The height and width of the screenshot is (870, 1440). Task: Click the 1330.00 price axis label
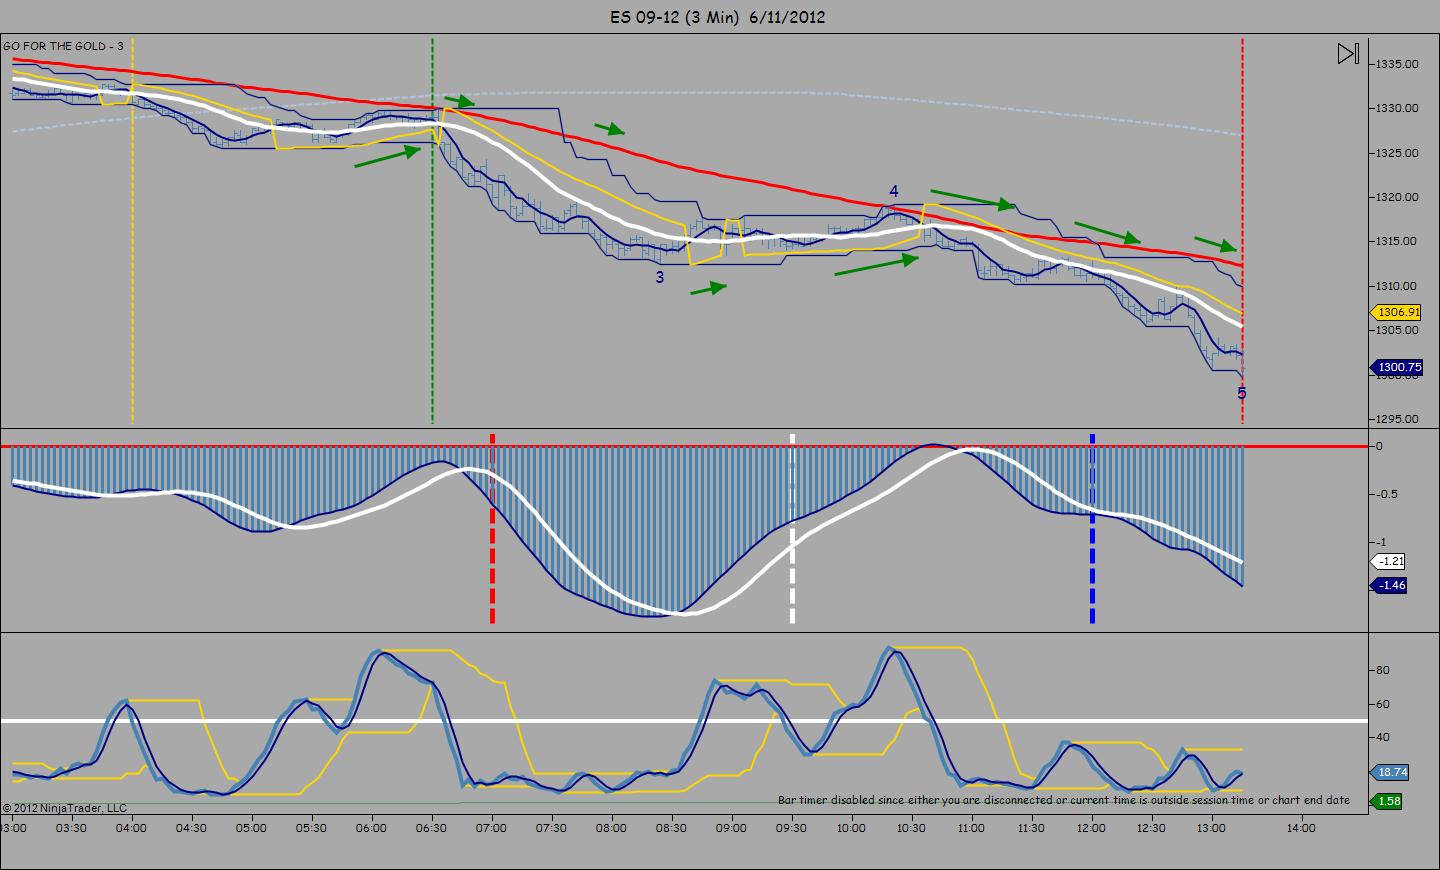coord(1397,108)
